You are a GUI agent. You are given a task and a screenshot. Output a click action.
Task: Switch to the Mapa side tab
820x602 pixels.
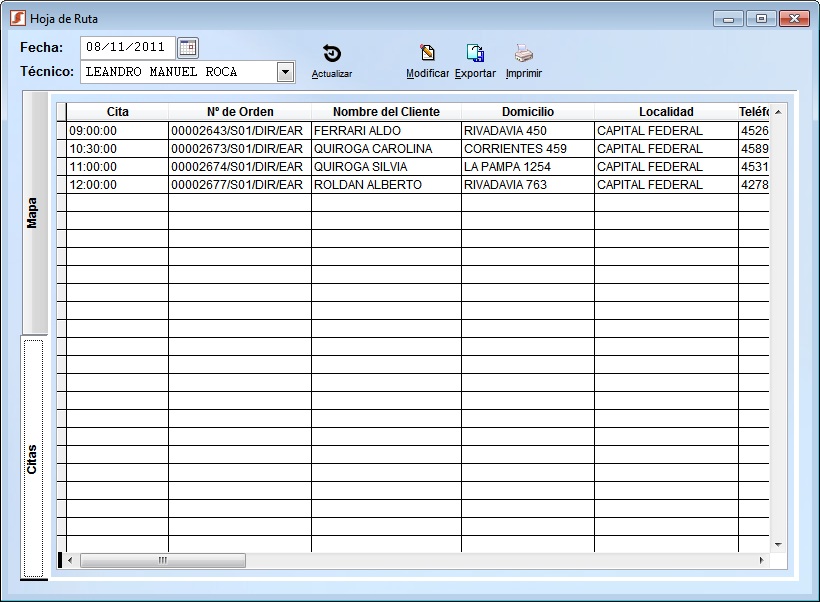coord(33,212)
